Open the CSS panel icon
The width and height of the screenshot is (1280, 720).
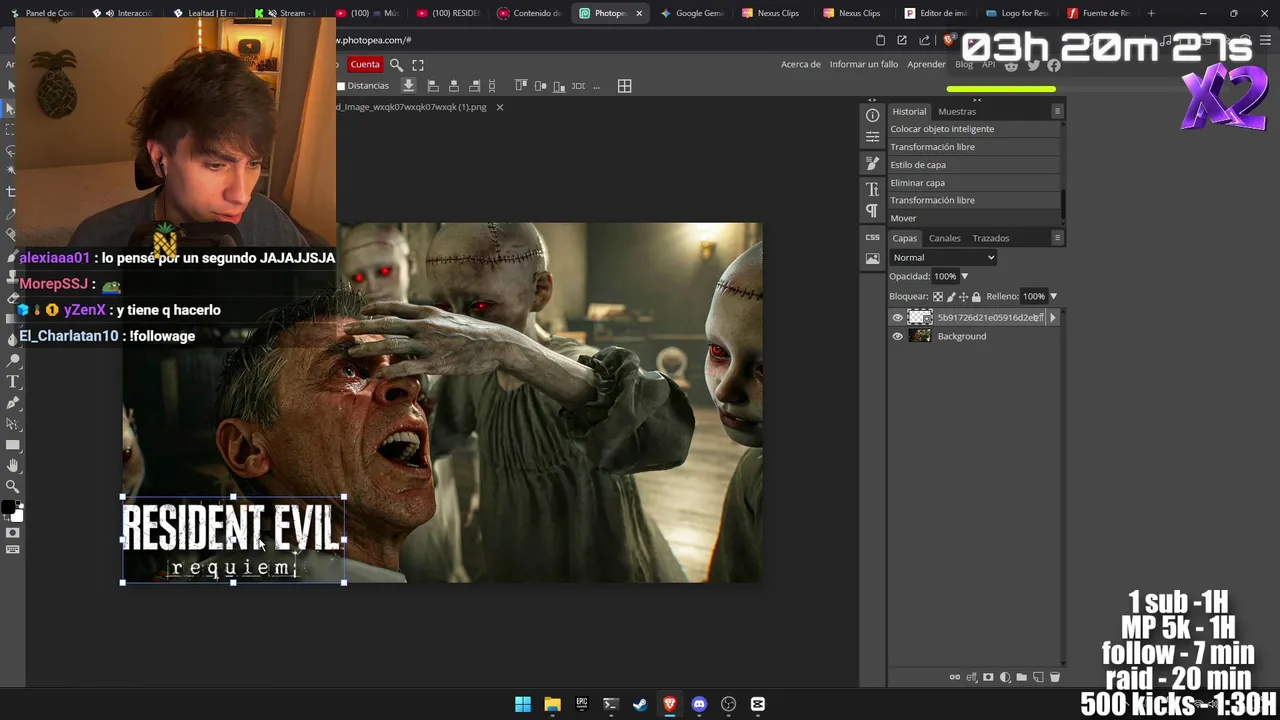[x=873, y=237]
